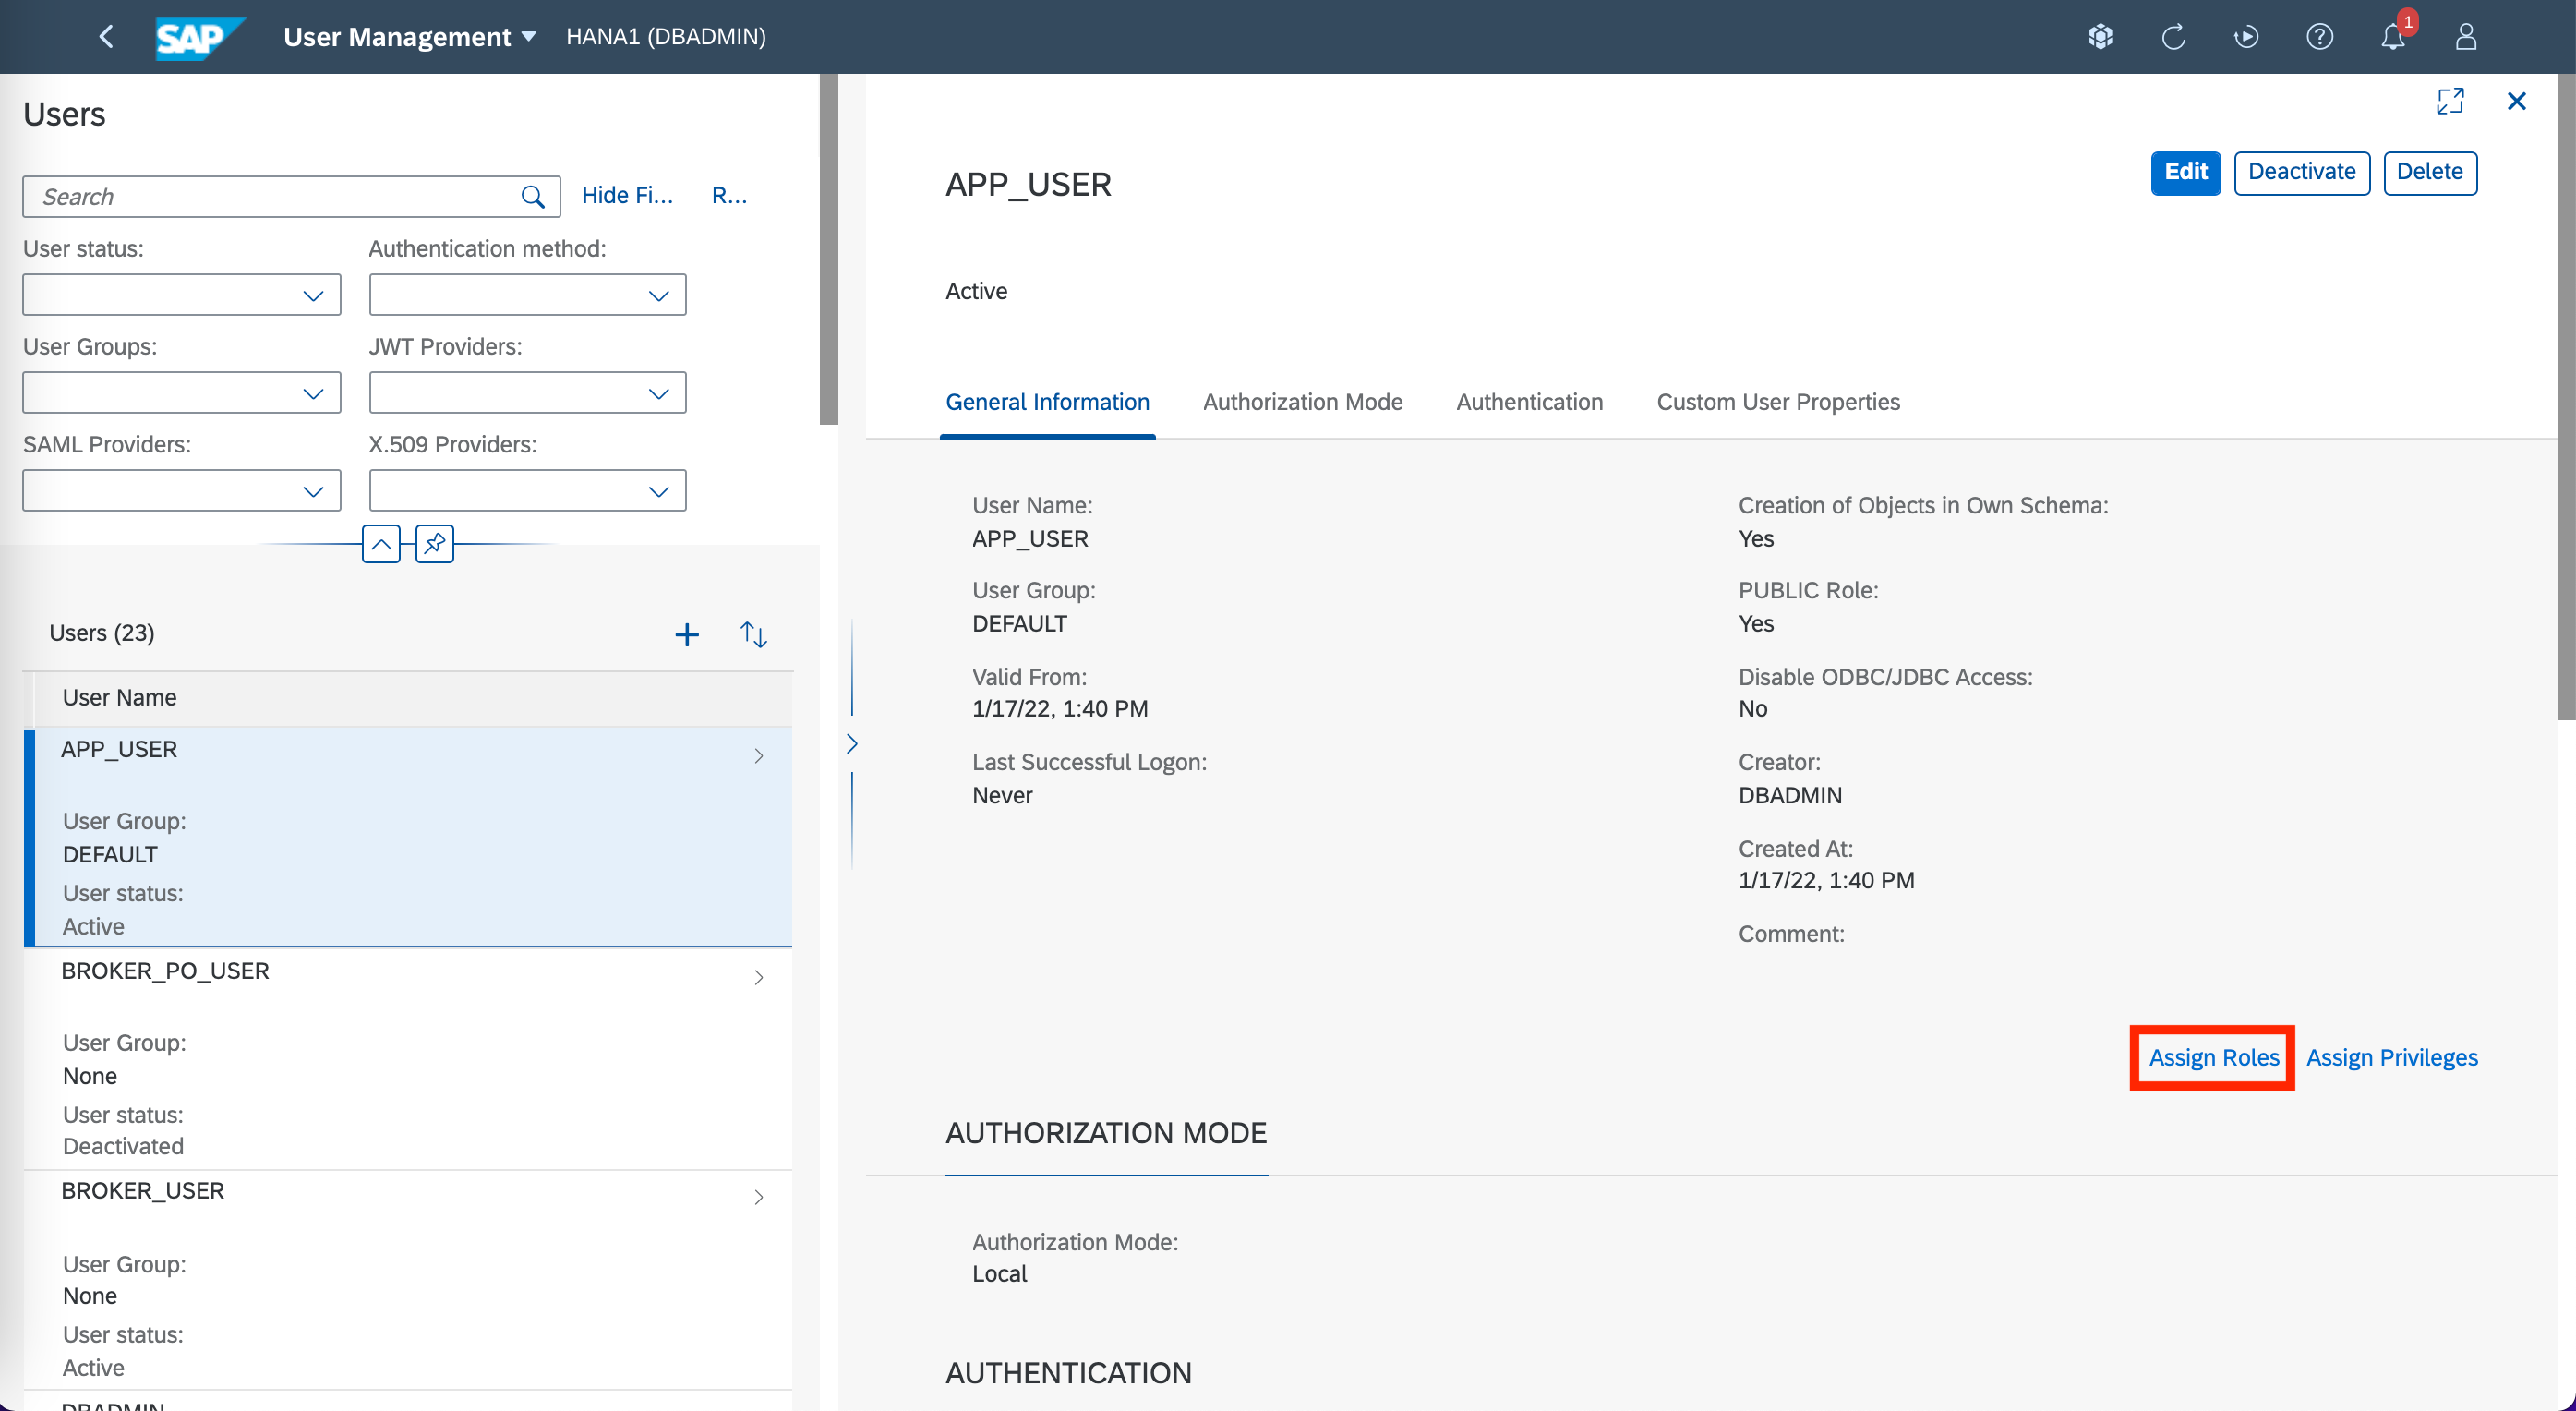Click the truncated R... link
The image size is (2576, 1411).
tap(729, 195)
